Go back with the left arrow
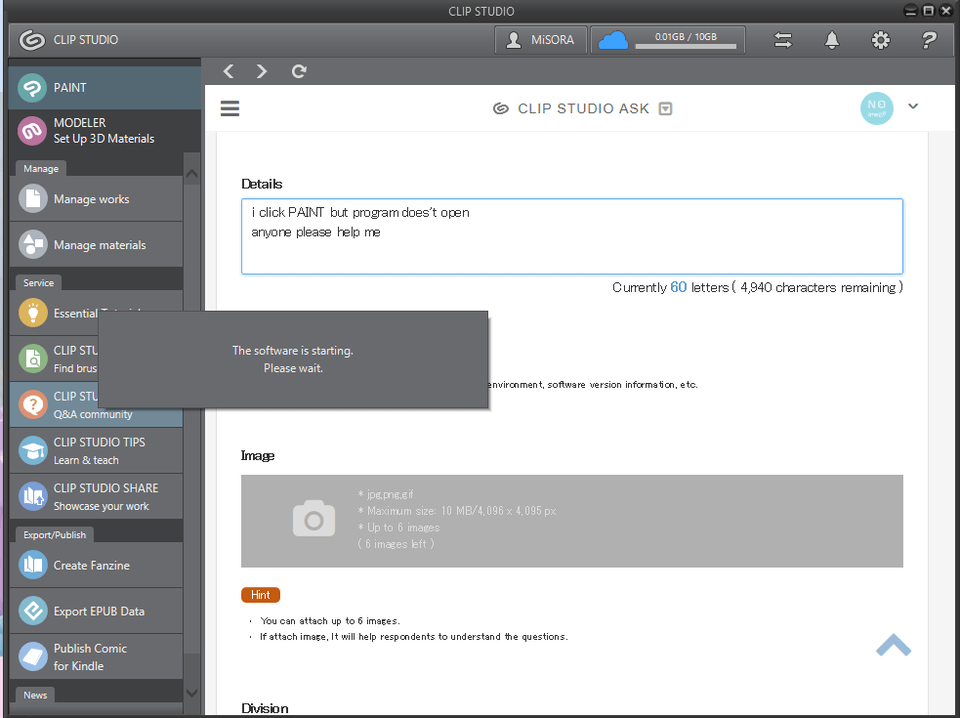Screen dimensions: 960x718 coord(228,72)
